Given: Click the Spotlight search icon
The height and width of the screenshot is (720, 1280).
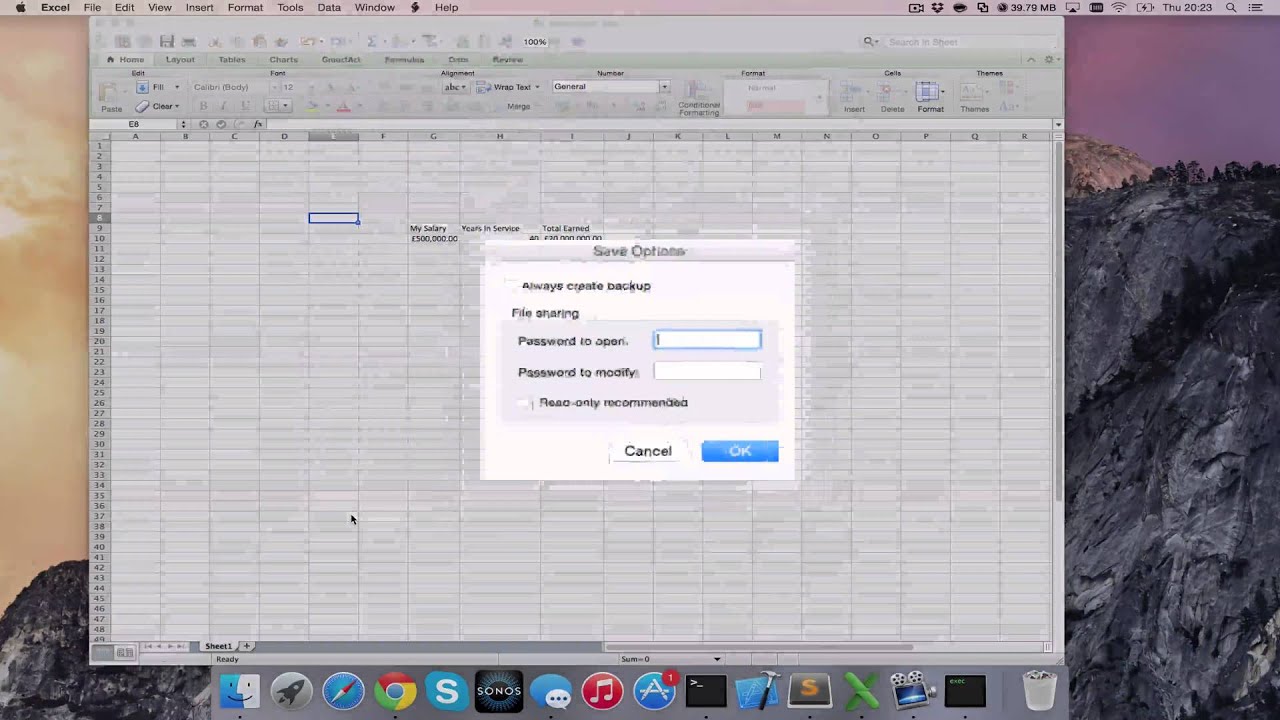Looking at the screenshot, I should click(x=1230, y=7).
